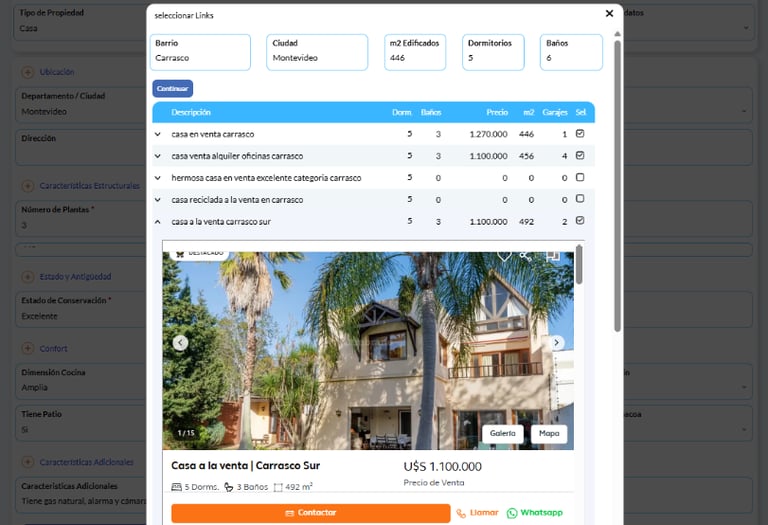
Task: Click the favorite heart icon on photo
Action: pyautogui.click(x=504, y=256)
